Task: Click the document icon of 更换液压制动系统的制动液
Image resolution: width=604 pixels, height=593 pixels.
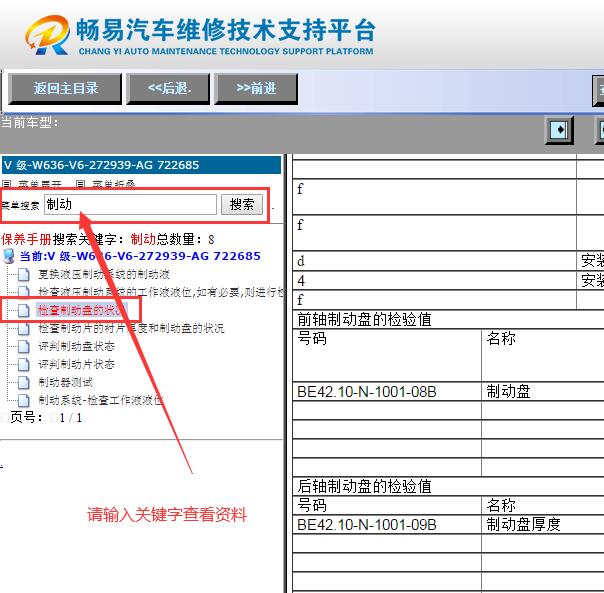Action: coord(23,275)
